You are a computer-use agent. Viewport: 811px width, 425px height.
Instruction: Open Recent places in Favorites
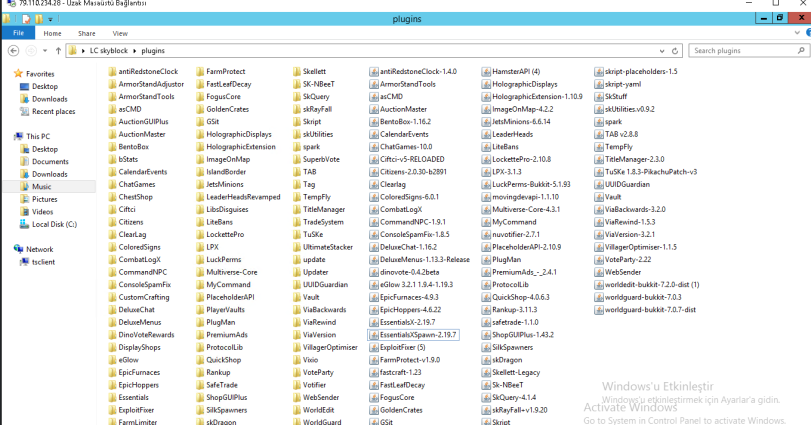(54, 111)
